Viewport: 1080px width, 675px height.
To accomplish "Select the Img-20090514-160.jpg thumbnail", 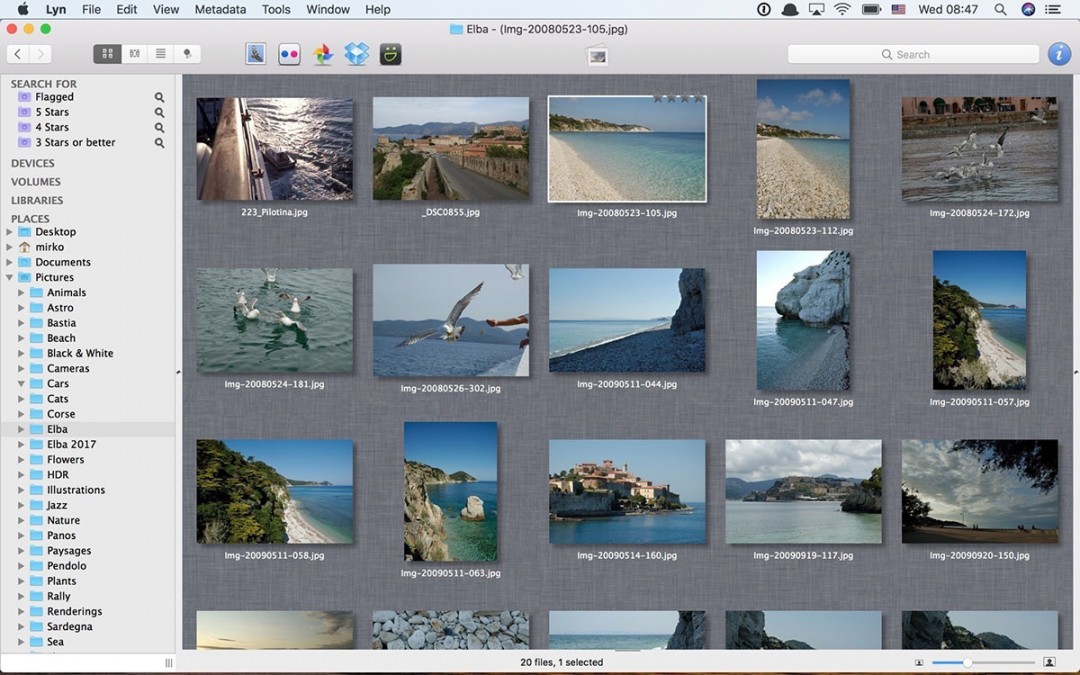I will (627, 491).
